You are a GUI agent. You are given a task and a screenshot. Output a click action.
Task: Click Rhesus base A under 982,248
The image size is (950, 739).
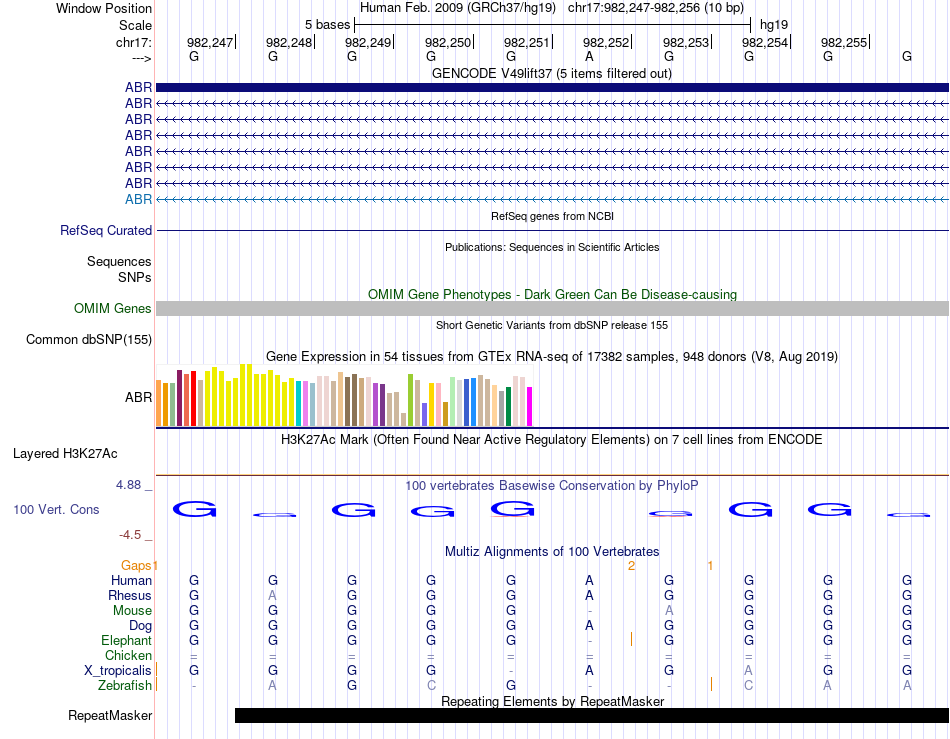(x=273, y=595)
